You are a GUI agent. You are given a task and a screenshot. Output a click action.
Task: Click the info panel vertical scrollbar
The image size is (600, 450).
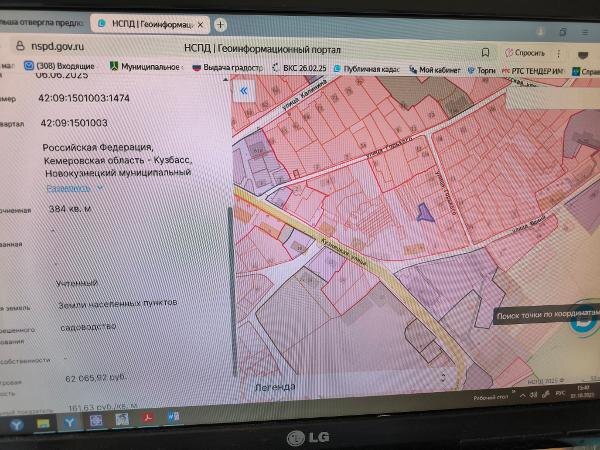(232, 291)
